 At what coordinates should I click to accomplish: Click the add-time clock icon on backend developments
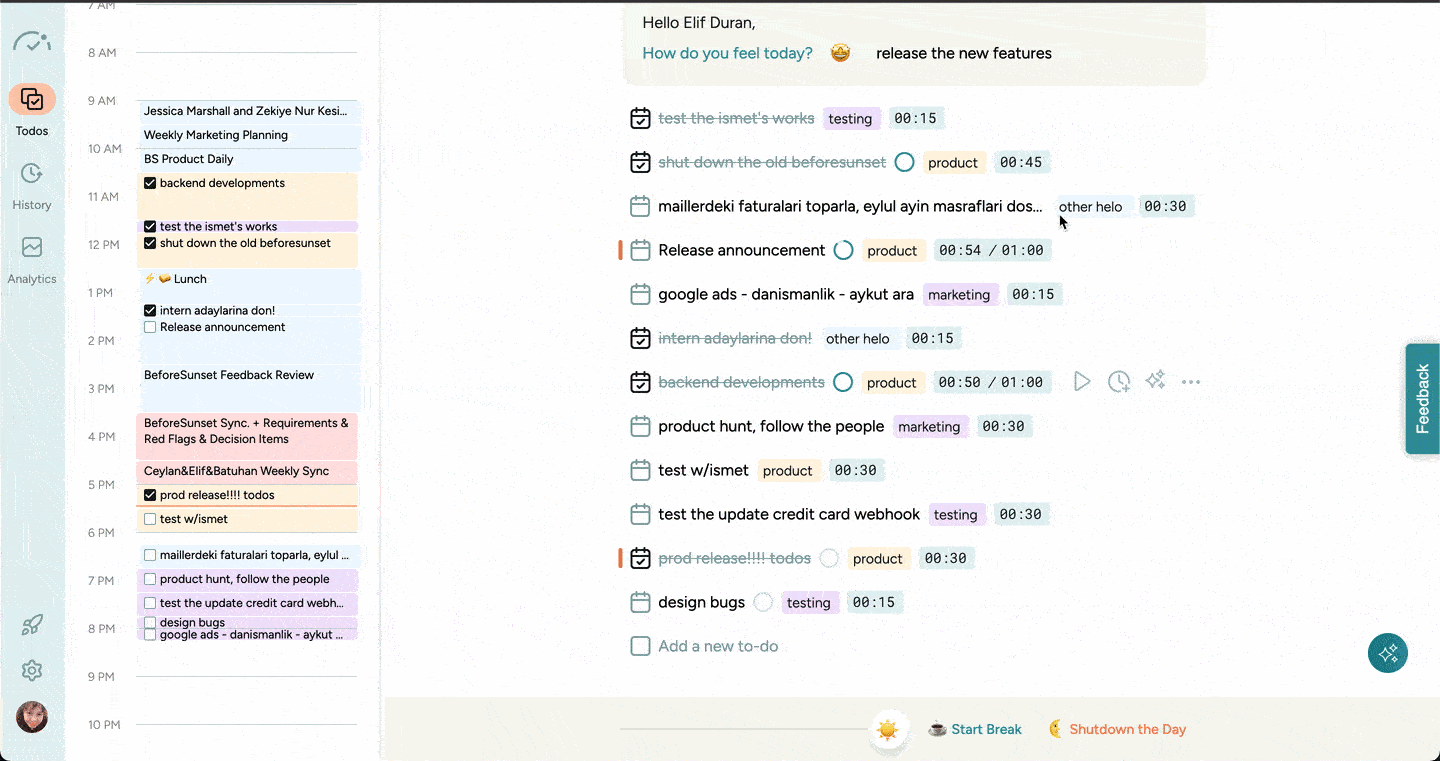click(1119, 382)
